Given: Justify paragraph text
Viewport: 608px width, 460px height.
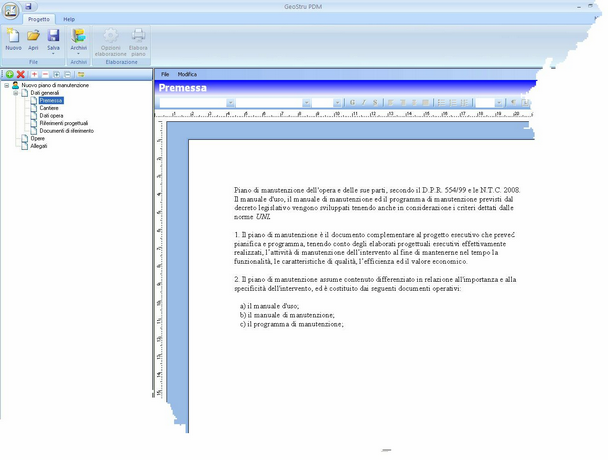Looking at the screenshot, I should (425, 103).
